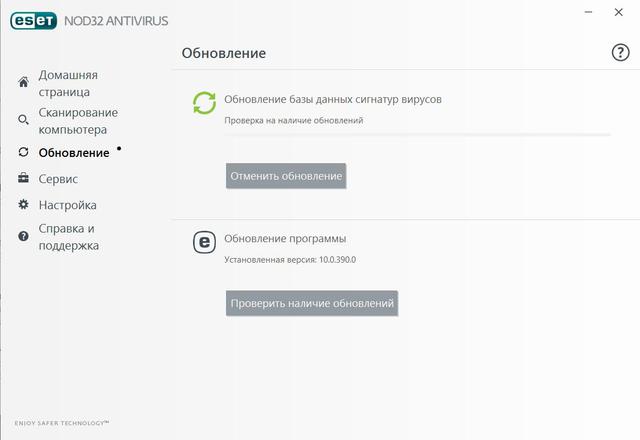Click the circular arrows icon in sidebar
640x440 pixels.
click(23, 153)
